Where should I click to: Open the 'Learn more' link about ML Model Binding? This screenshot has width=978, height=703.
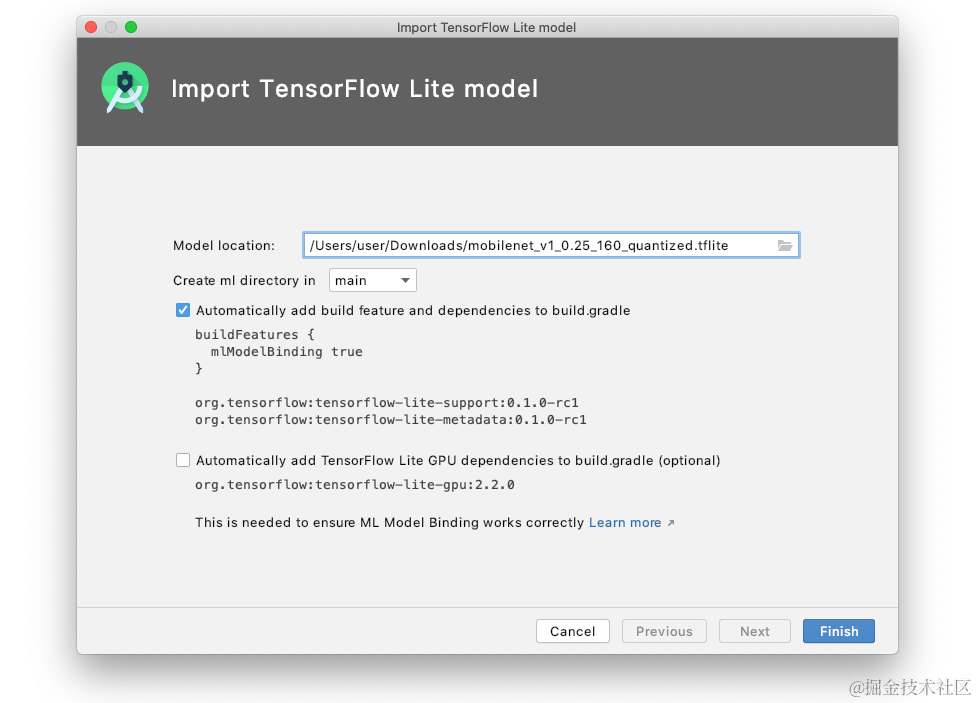(624, 522)
